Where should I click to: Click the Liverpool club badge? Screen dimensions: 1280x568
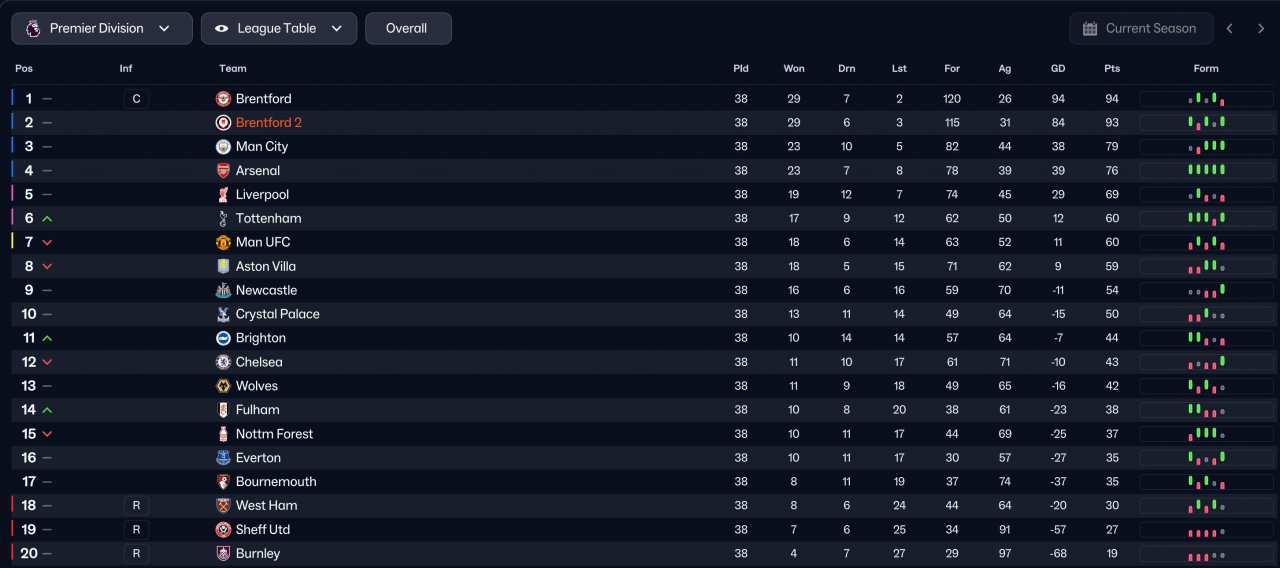point(223,195)
